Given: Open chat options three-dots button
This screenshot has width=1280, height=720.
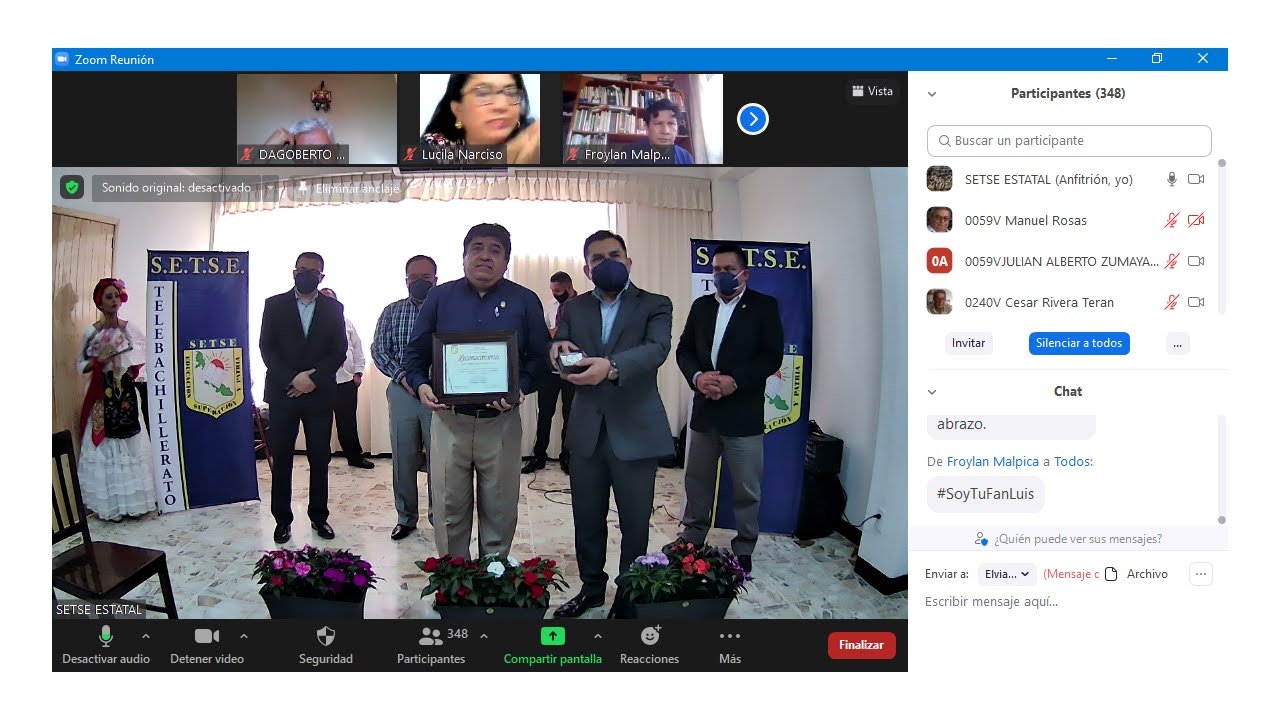Looking at the screenshot, I should (x=1201, y=574).
